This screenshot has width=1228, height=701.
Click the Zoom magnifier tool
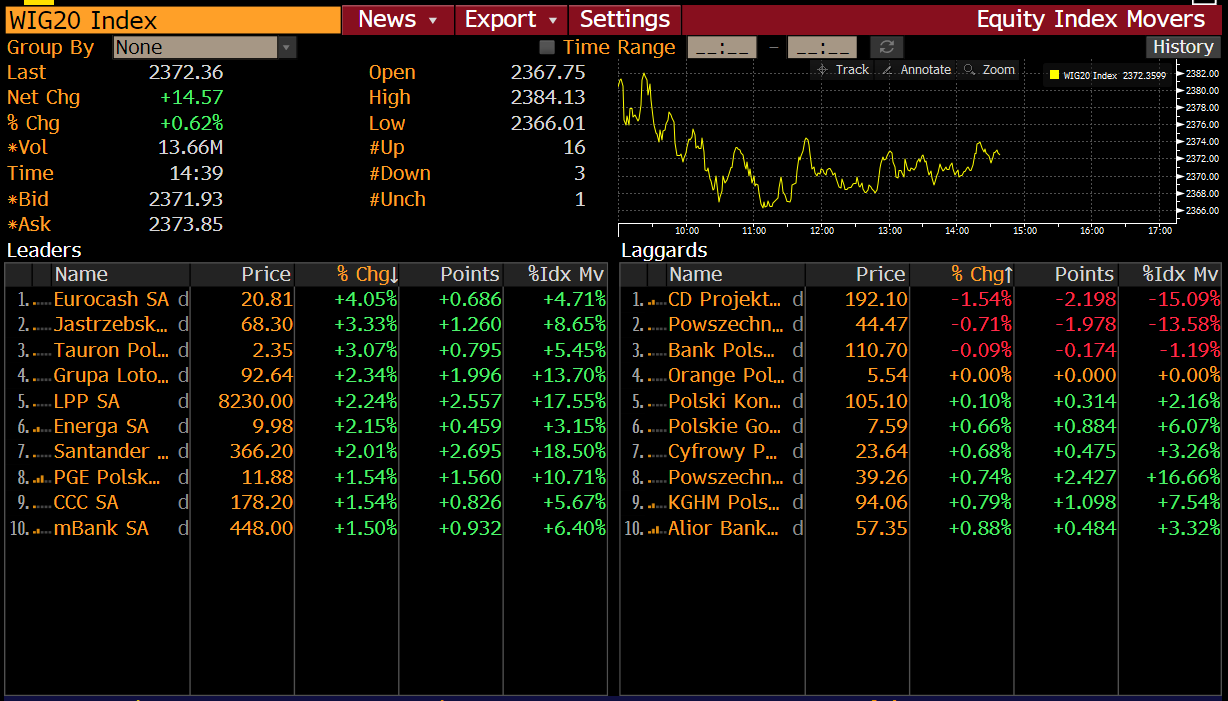[969, 69]
